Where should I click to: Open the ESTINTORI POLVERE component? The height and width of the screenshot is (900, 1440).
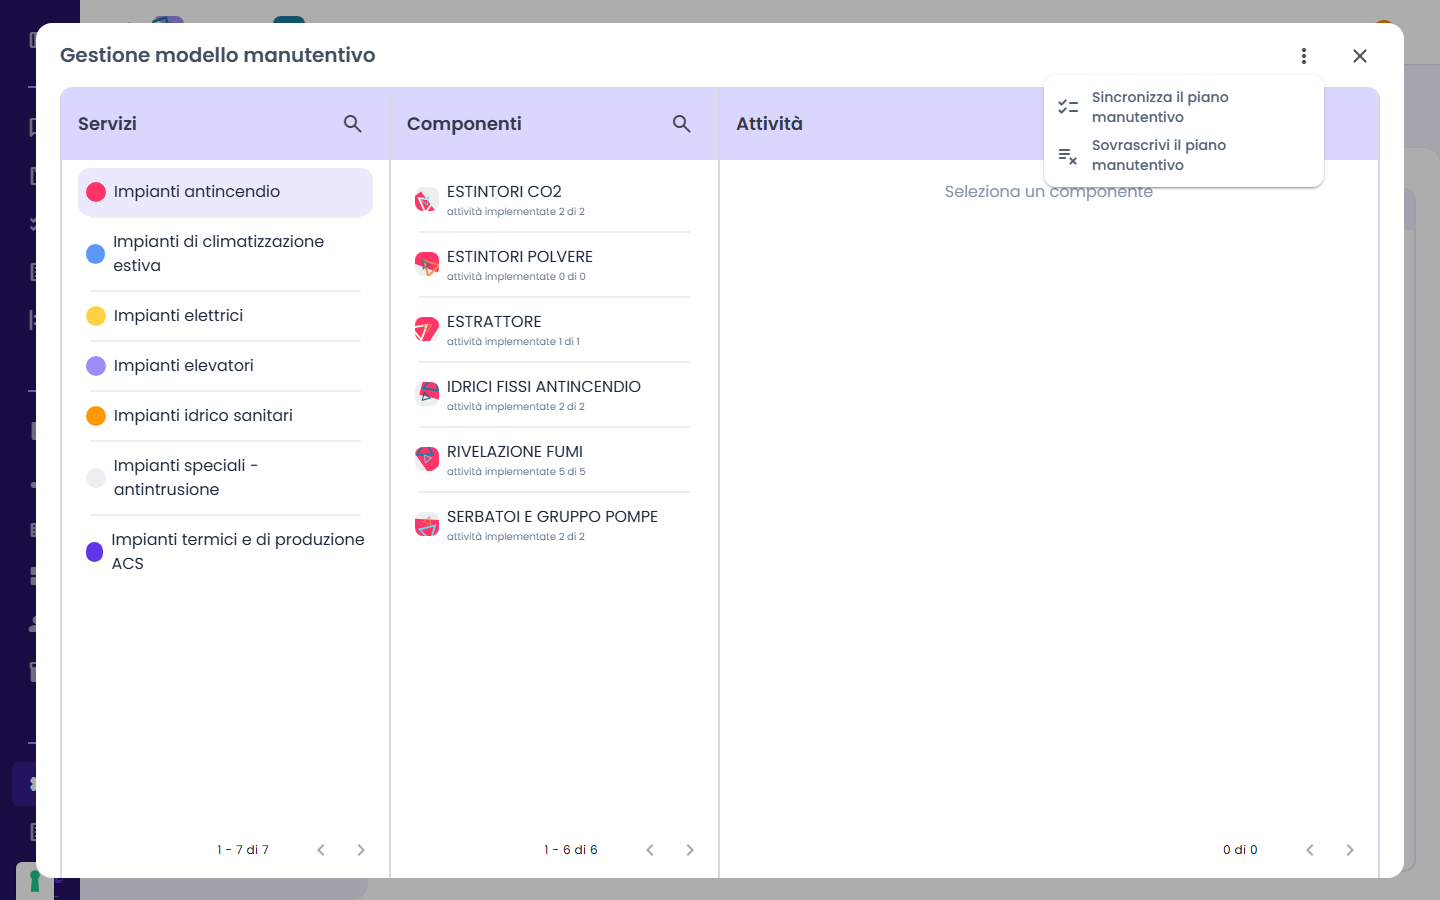click(554, 265)
